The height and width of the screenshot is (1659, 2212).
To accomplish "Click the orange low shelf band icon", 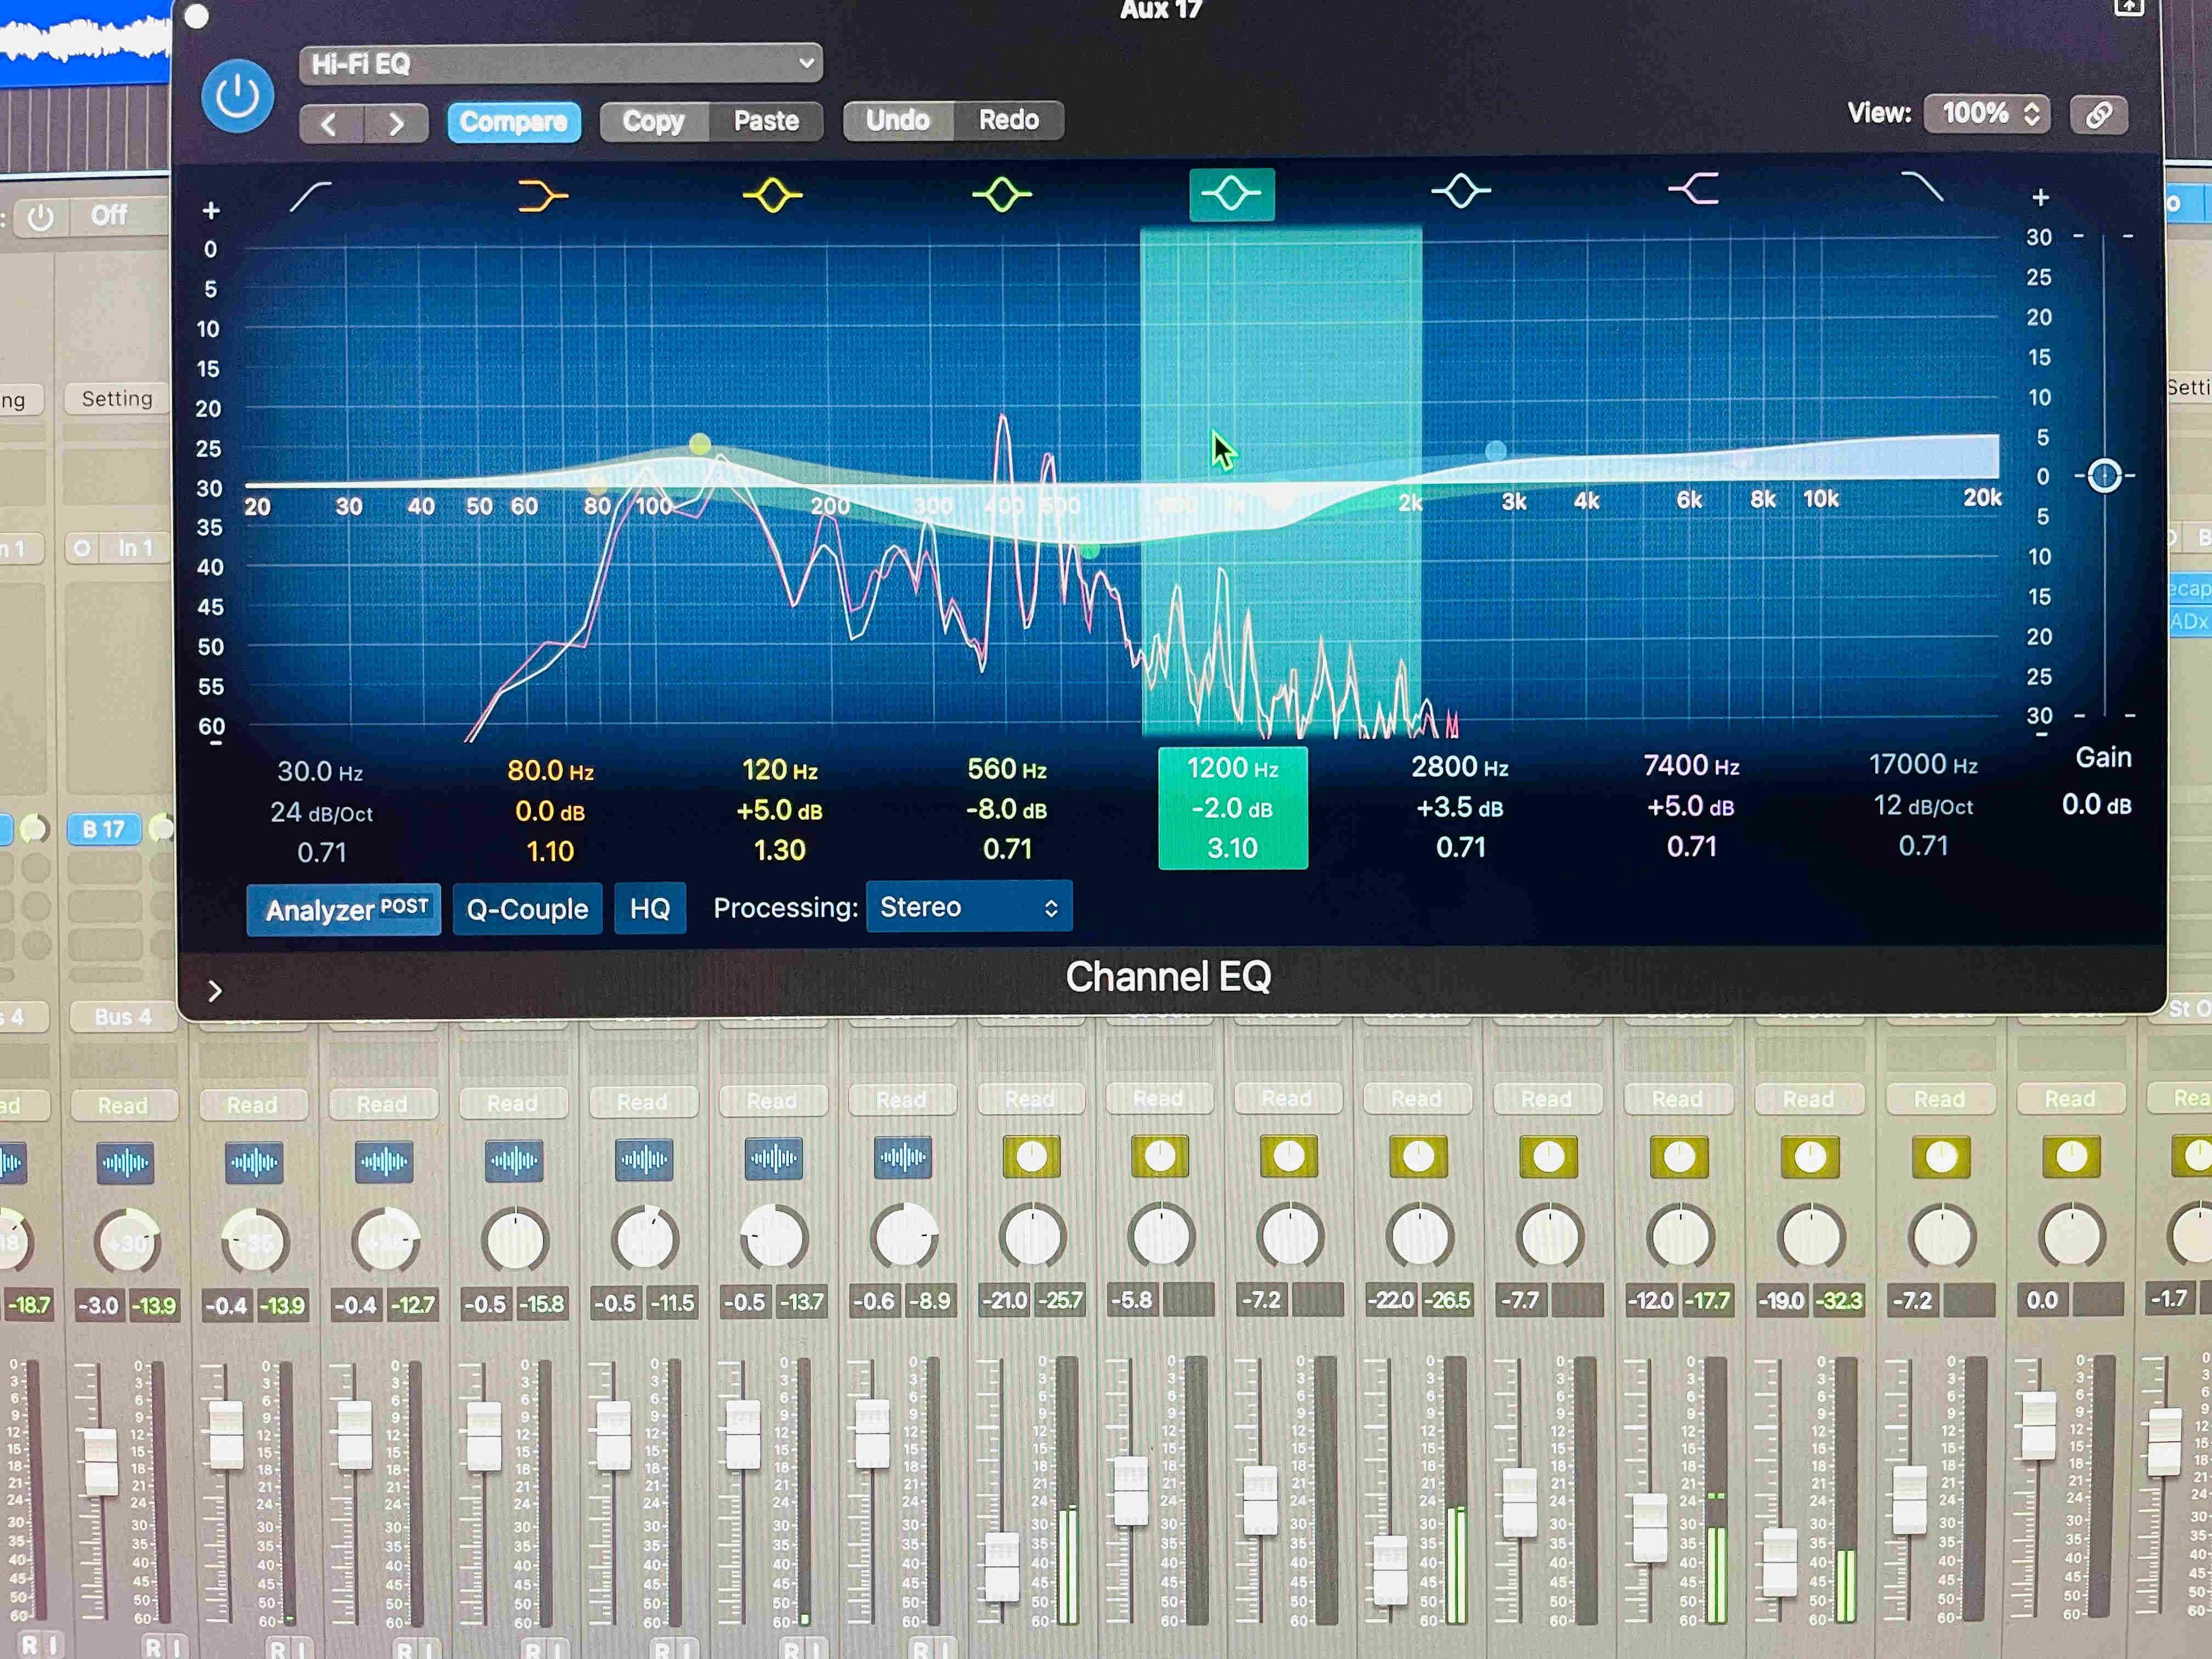I will (543, 195).
